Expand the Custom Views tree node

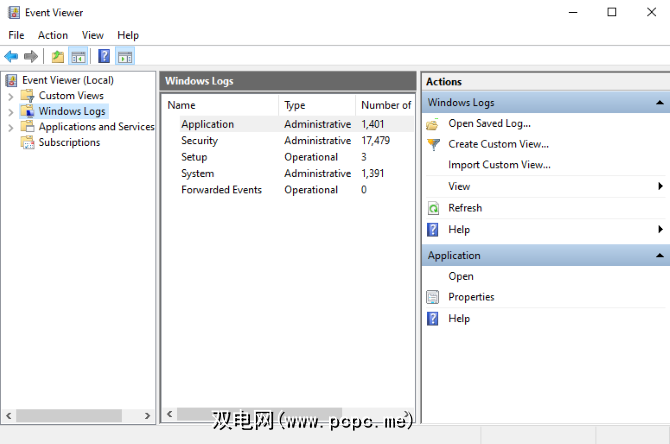(11, 97)
